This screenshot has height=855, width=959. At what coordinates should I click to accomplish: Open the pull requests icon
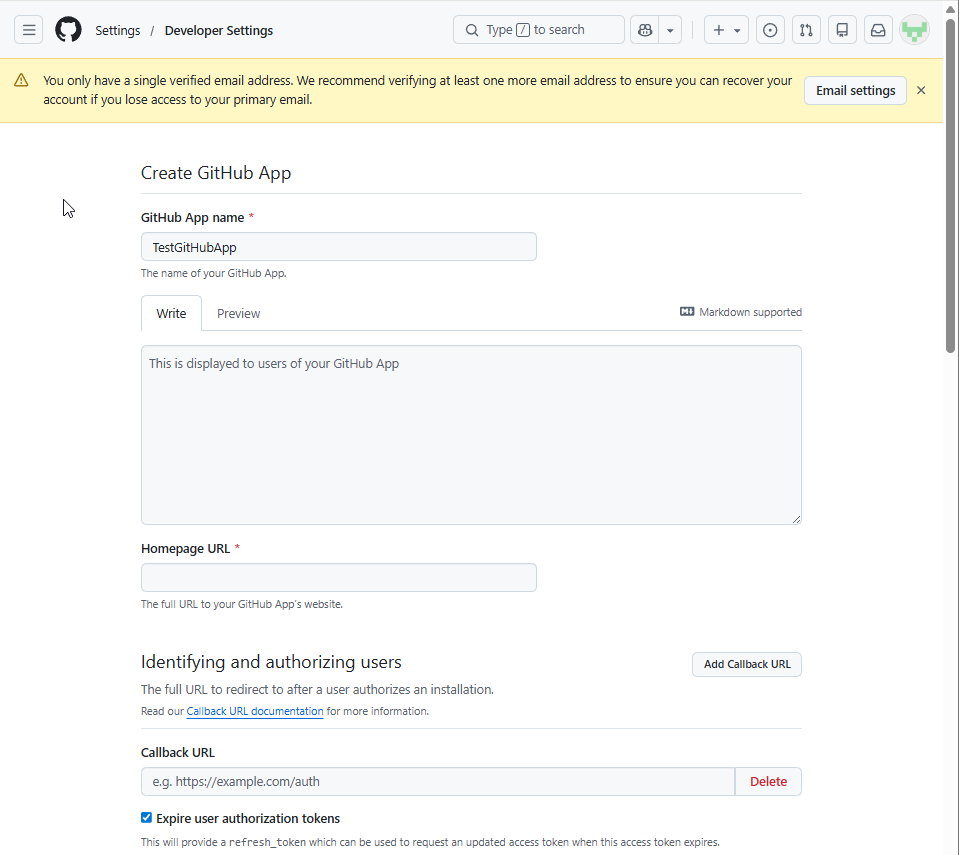[806, 30]
